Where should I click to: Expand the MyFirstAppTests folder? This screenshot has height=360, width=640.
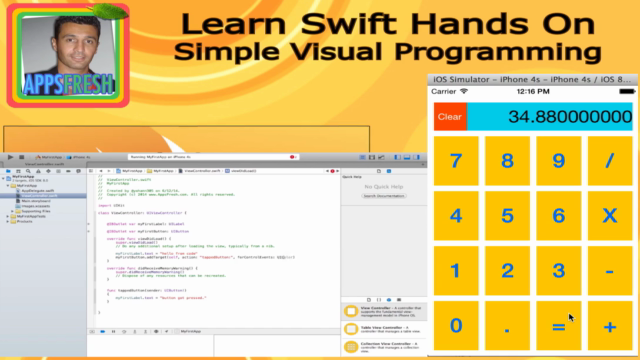click(x=8, y=216)
